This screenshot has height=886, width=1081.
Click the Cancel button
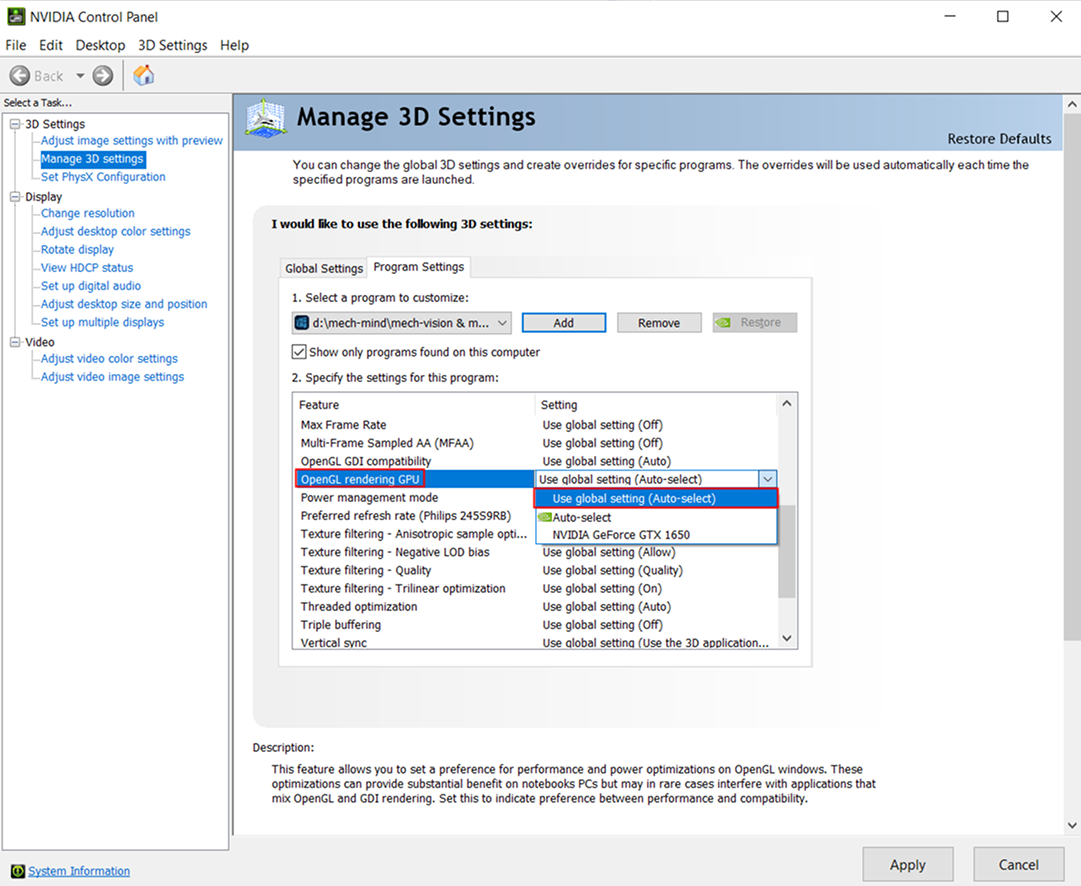point(1018,865)
